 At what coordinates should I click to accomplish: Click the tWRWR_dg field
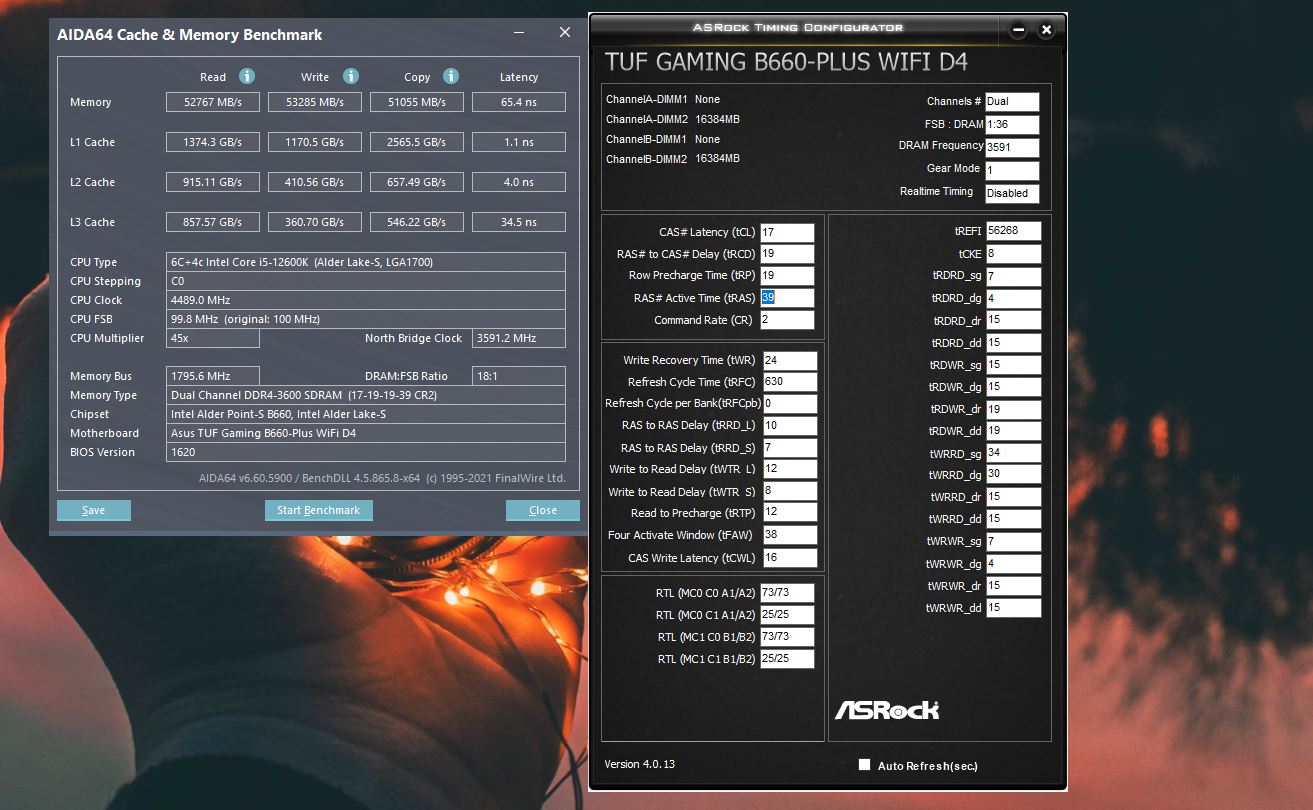[x=1014, y=564]
